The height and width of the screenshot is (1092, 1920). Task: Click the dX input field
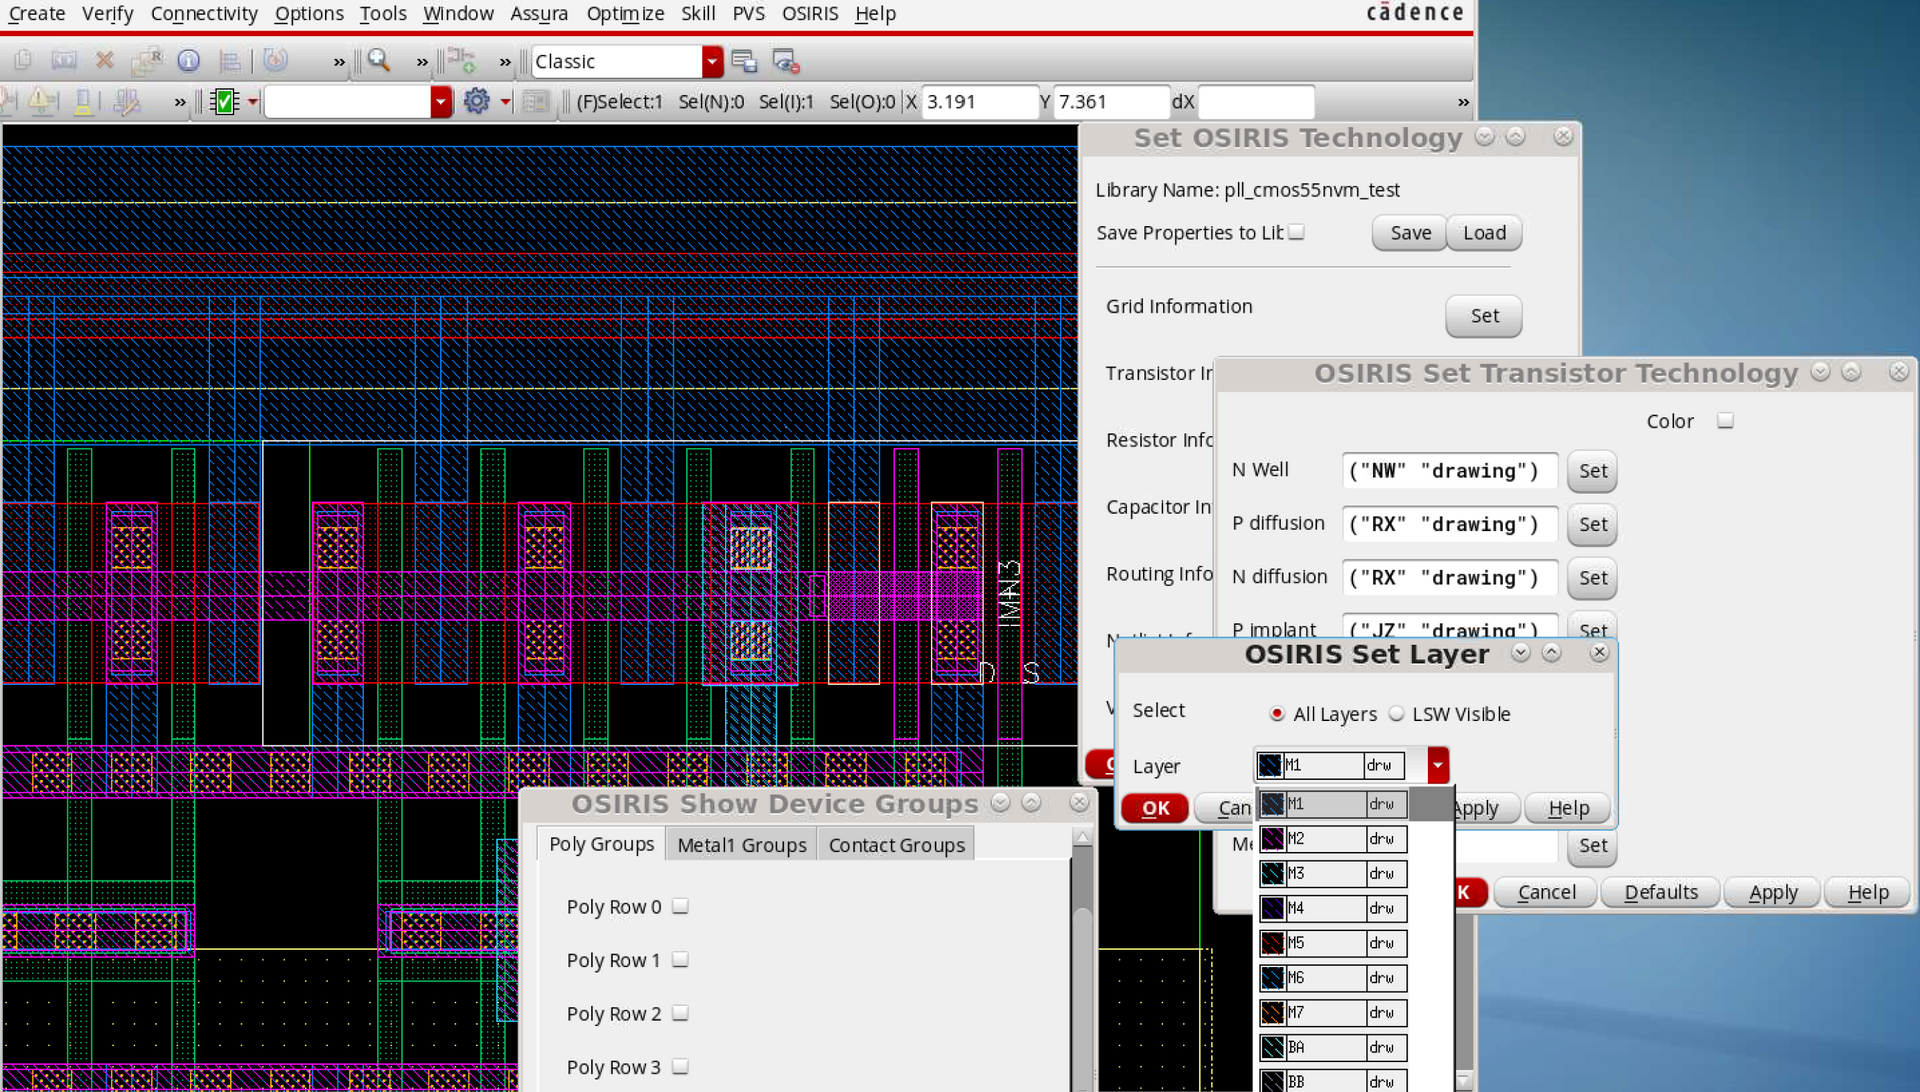click(1256, 102)
